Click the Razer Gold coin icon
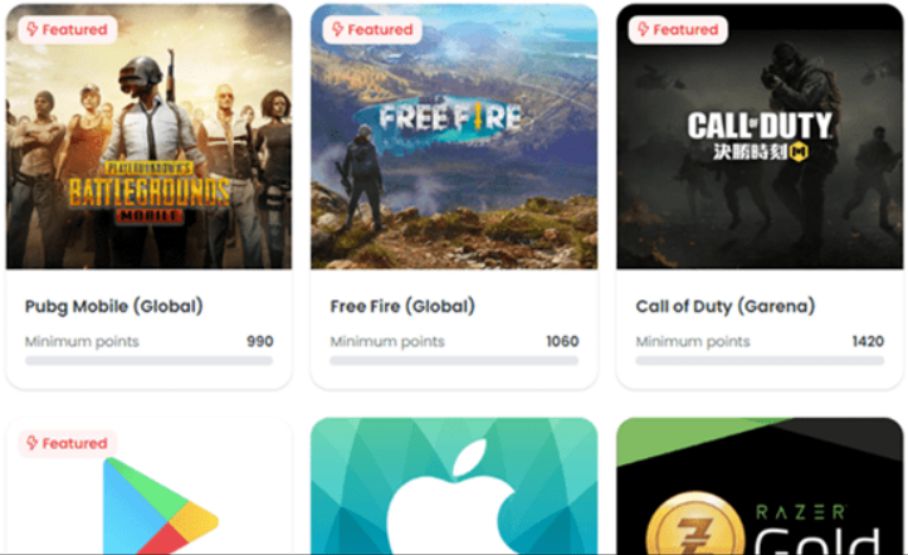 tap(695, 524)
